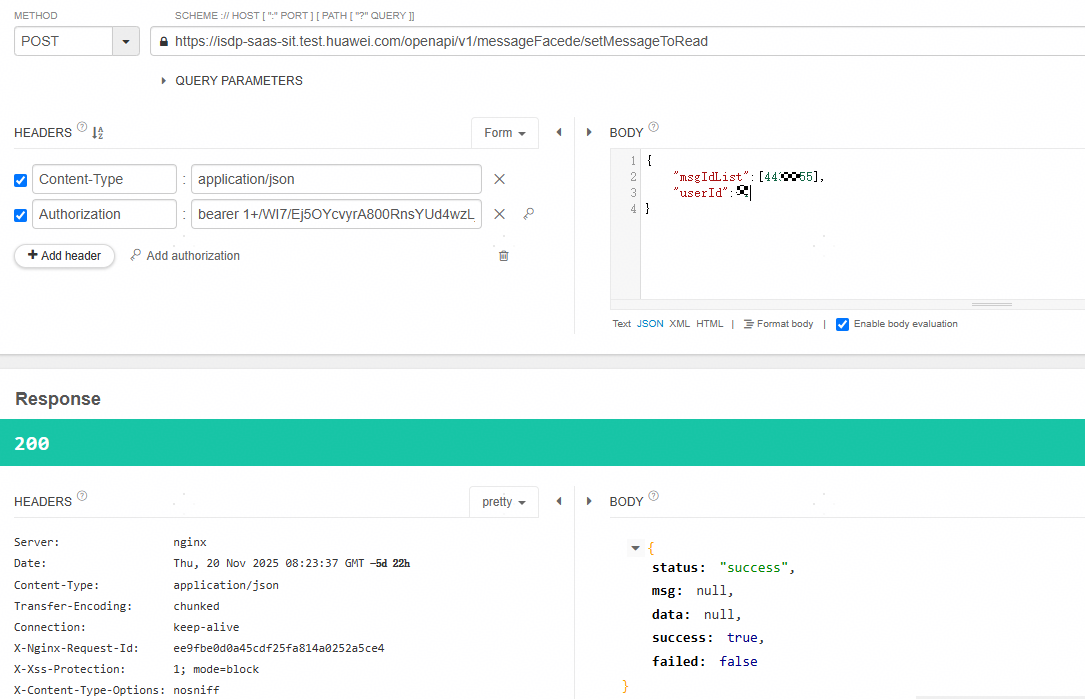Select response Content-Type application/json value
1085x699 pixels.
226,585
